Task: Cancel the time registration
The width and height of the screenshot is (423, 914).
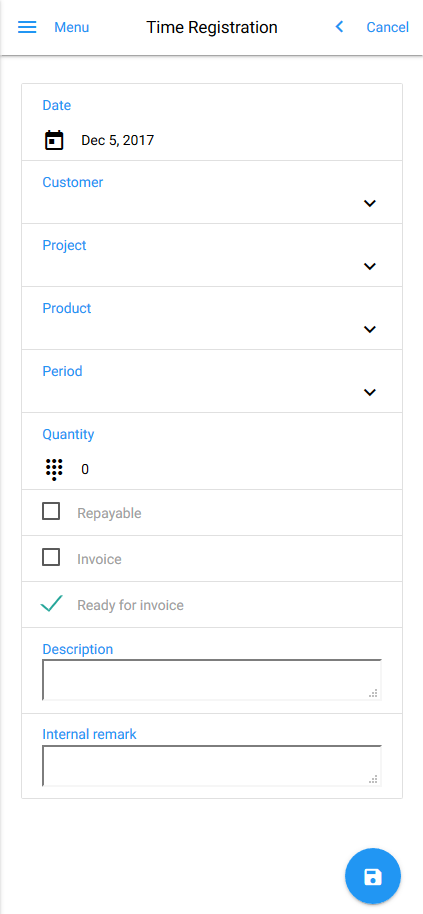Action: 387,27
